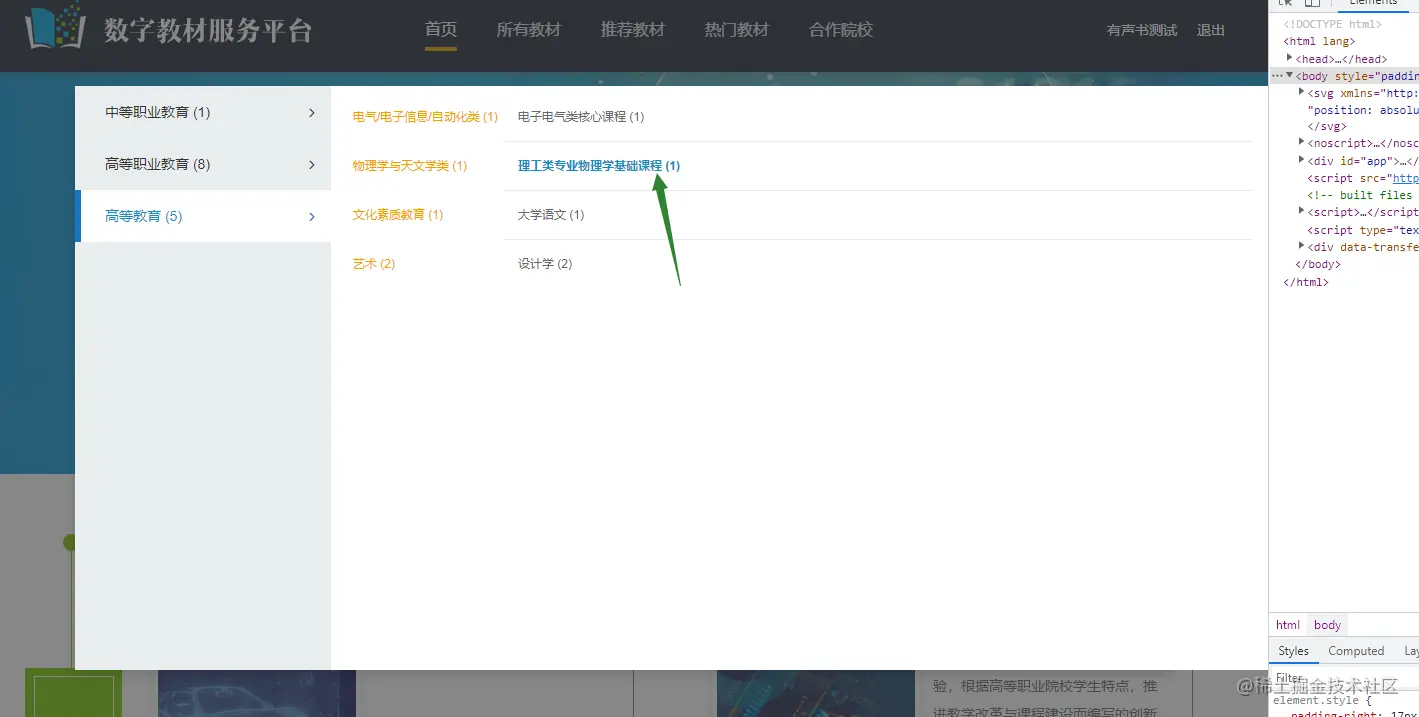The width and height of the screenshot is (1419, 717).
Task: Go to 所有教材 in the top navigation
Action: [529, 30]
